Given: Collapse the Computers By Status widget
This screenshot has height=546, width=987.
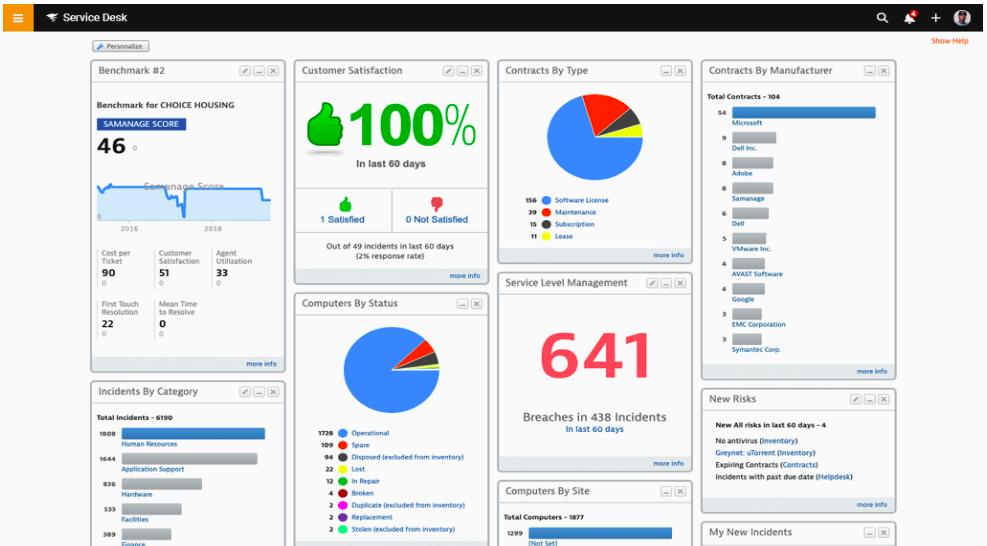Looking at the screenshot, I should click(x=462, y=304).
